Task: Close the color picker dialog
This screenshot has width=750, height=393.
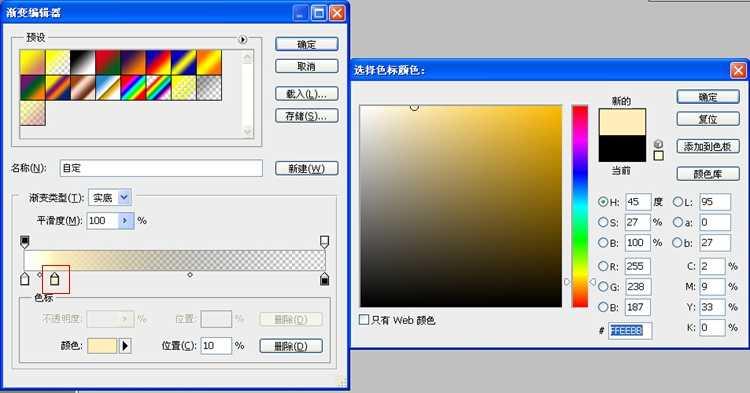Action: pyautogui.click(x=738, y=71)
